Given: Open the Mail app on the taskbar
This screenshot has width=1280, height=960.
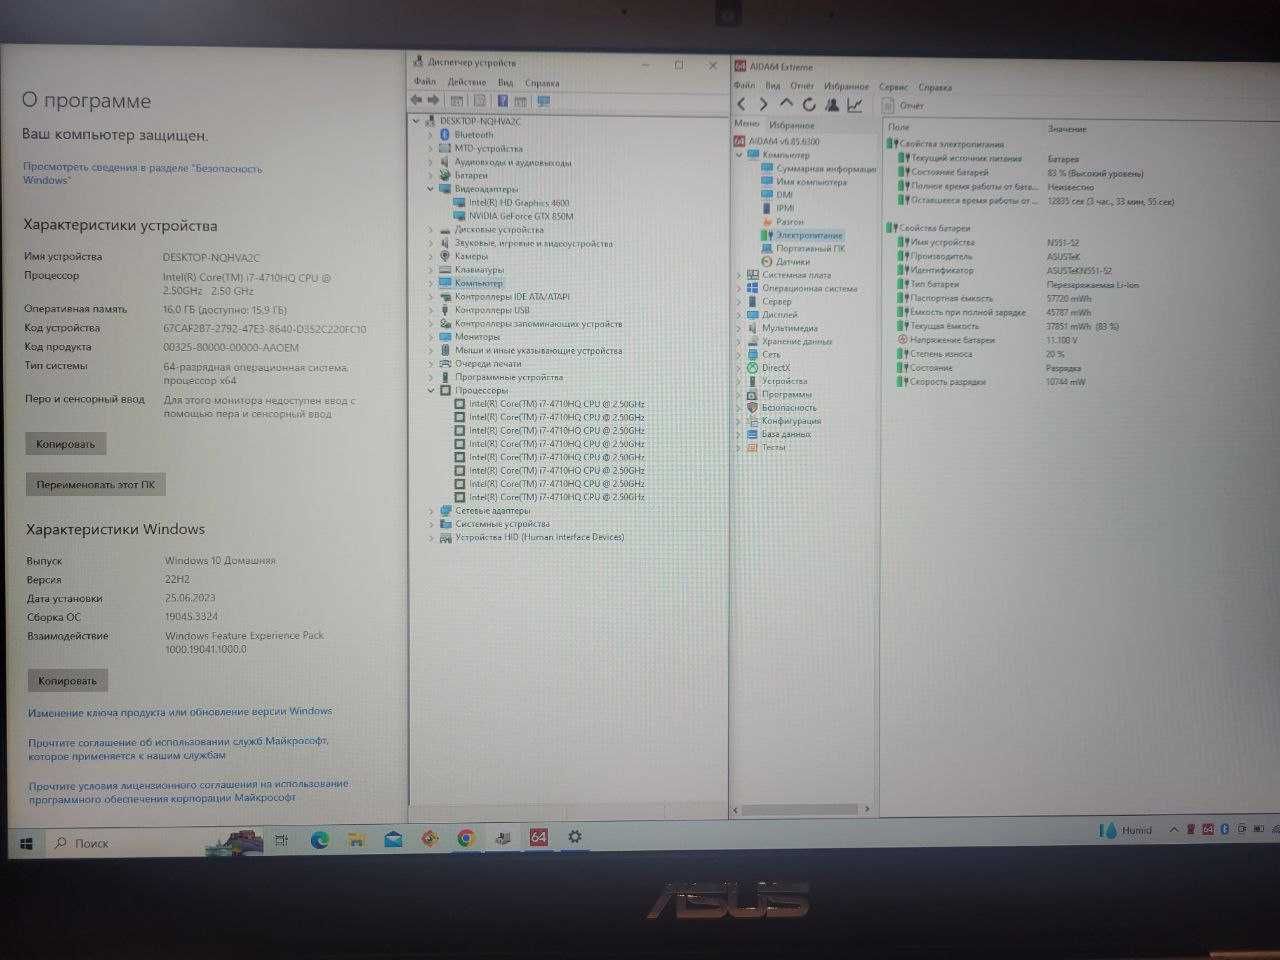Looking at the screenshot, I should (x=393, y=840).
